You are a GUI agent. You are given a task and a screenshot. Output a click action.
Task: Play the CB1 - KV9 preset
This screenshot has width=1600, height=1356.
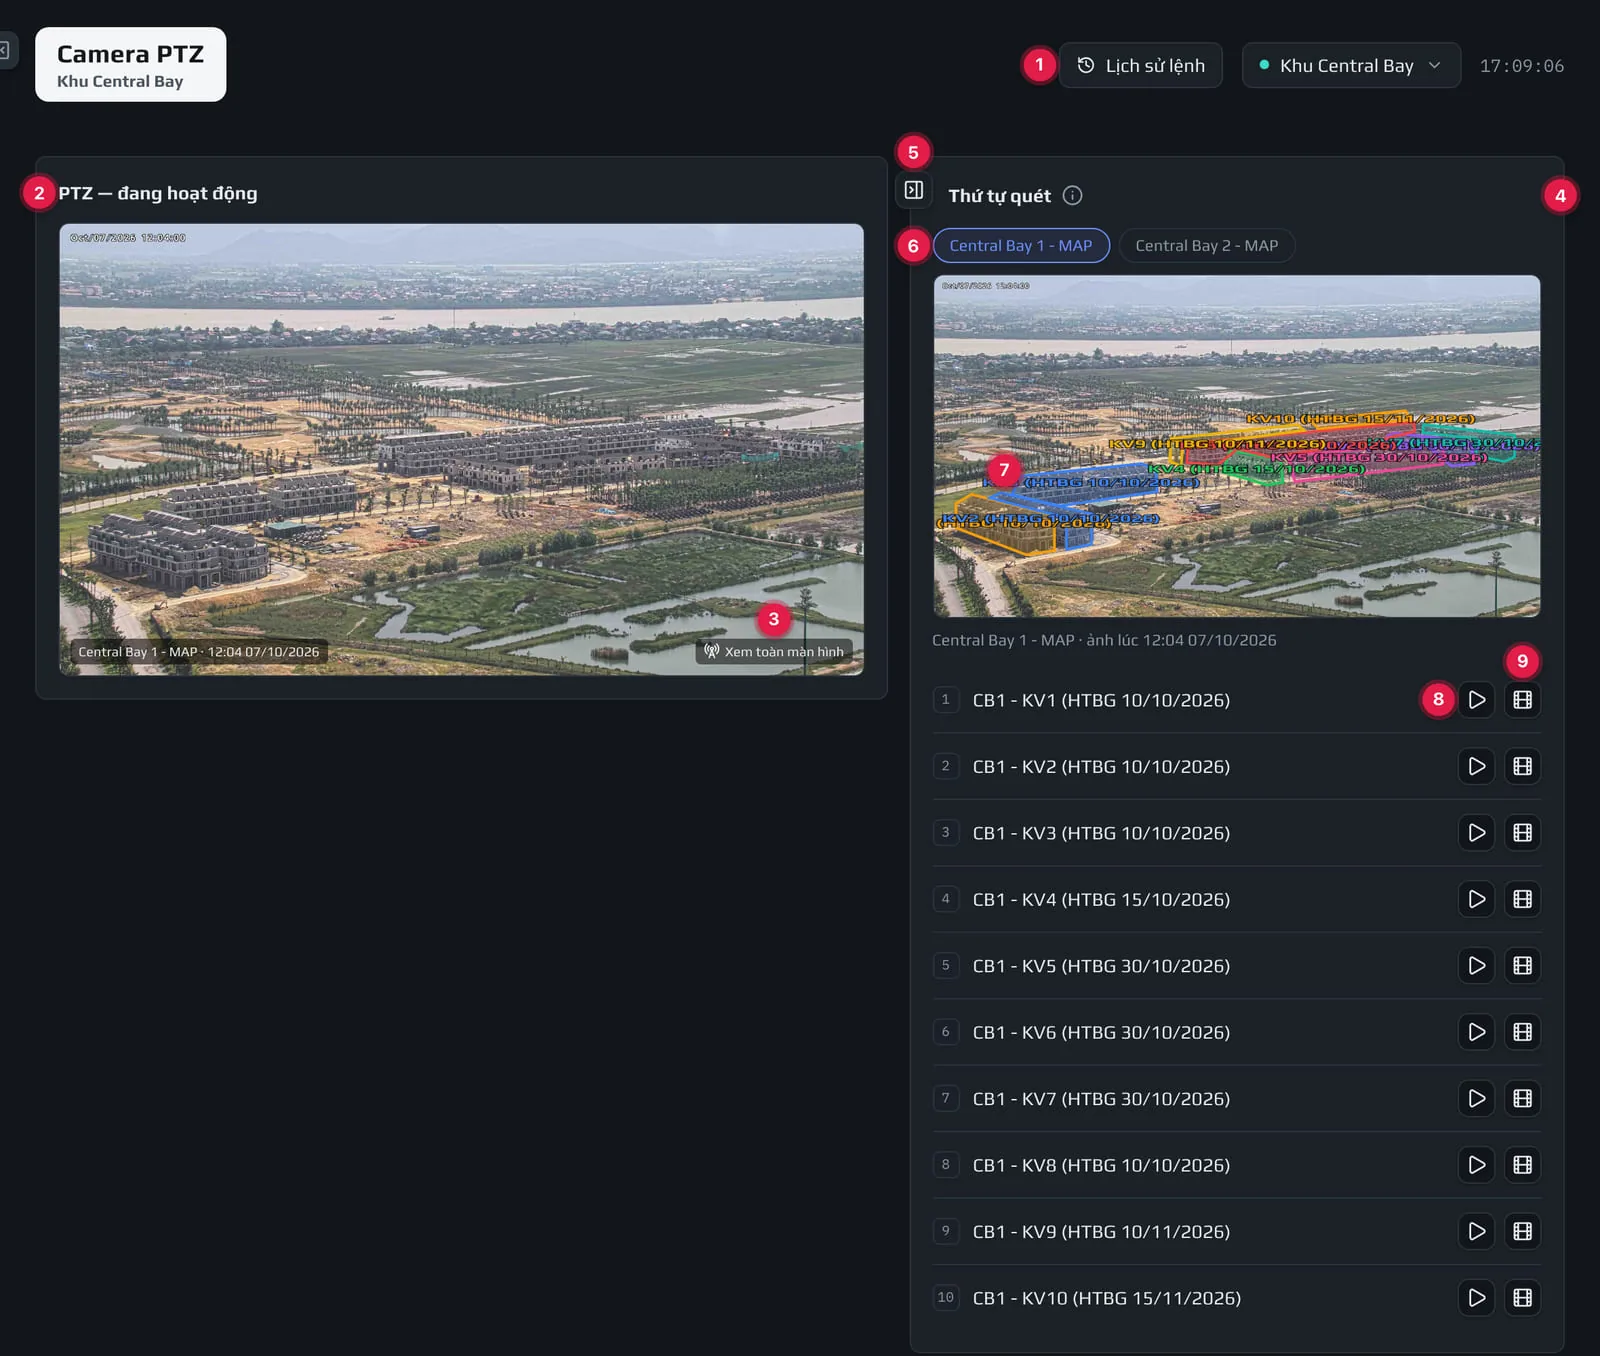pyautogui.click(x=1476, y=1231)
